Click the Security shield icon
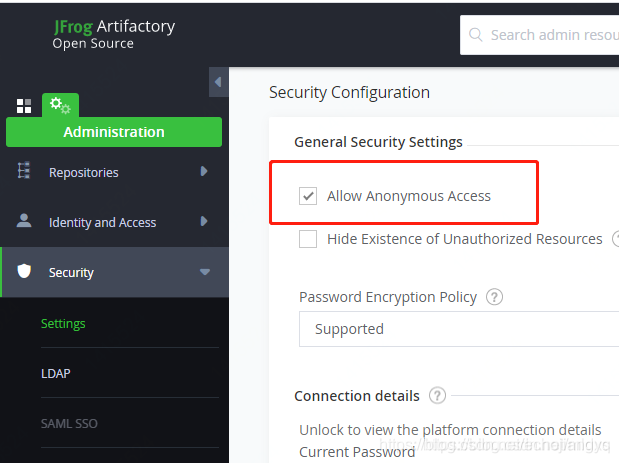This screenshot has height=463, width=619. 24,272
